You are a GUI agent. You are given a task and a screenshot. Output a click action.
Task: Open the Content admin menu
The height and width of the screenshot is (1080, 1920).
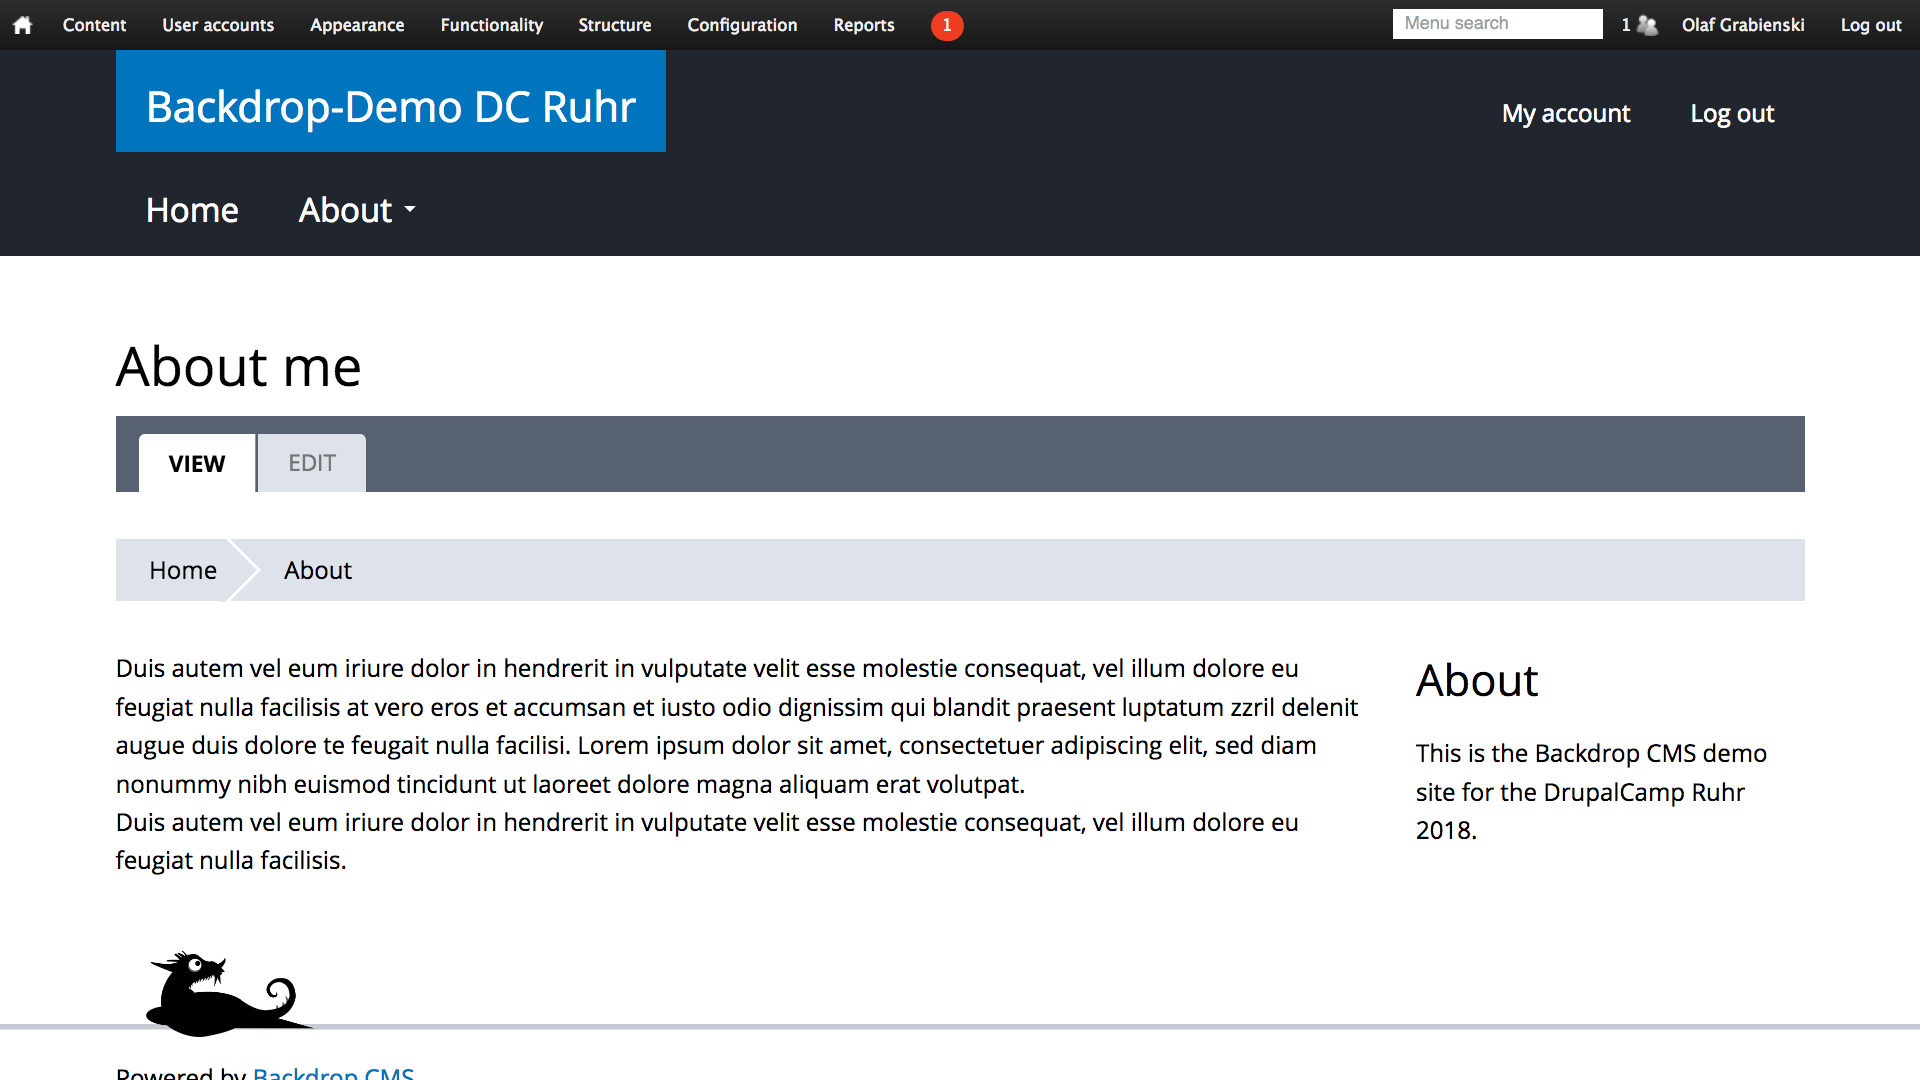point(94,25)
